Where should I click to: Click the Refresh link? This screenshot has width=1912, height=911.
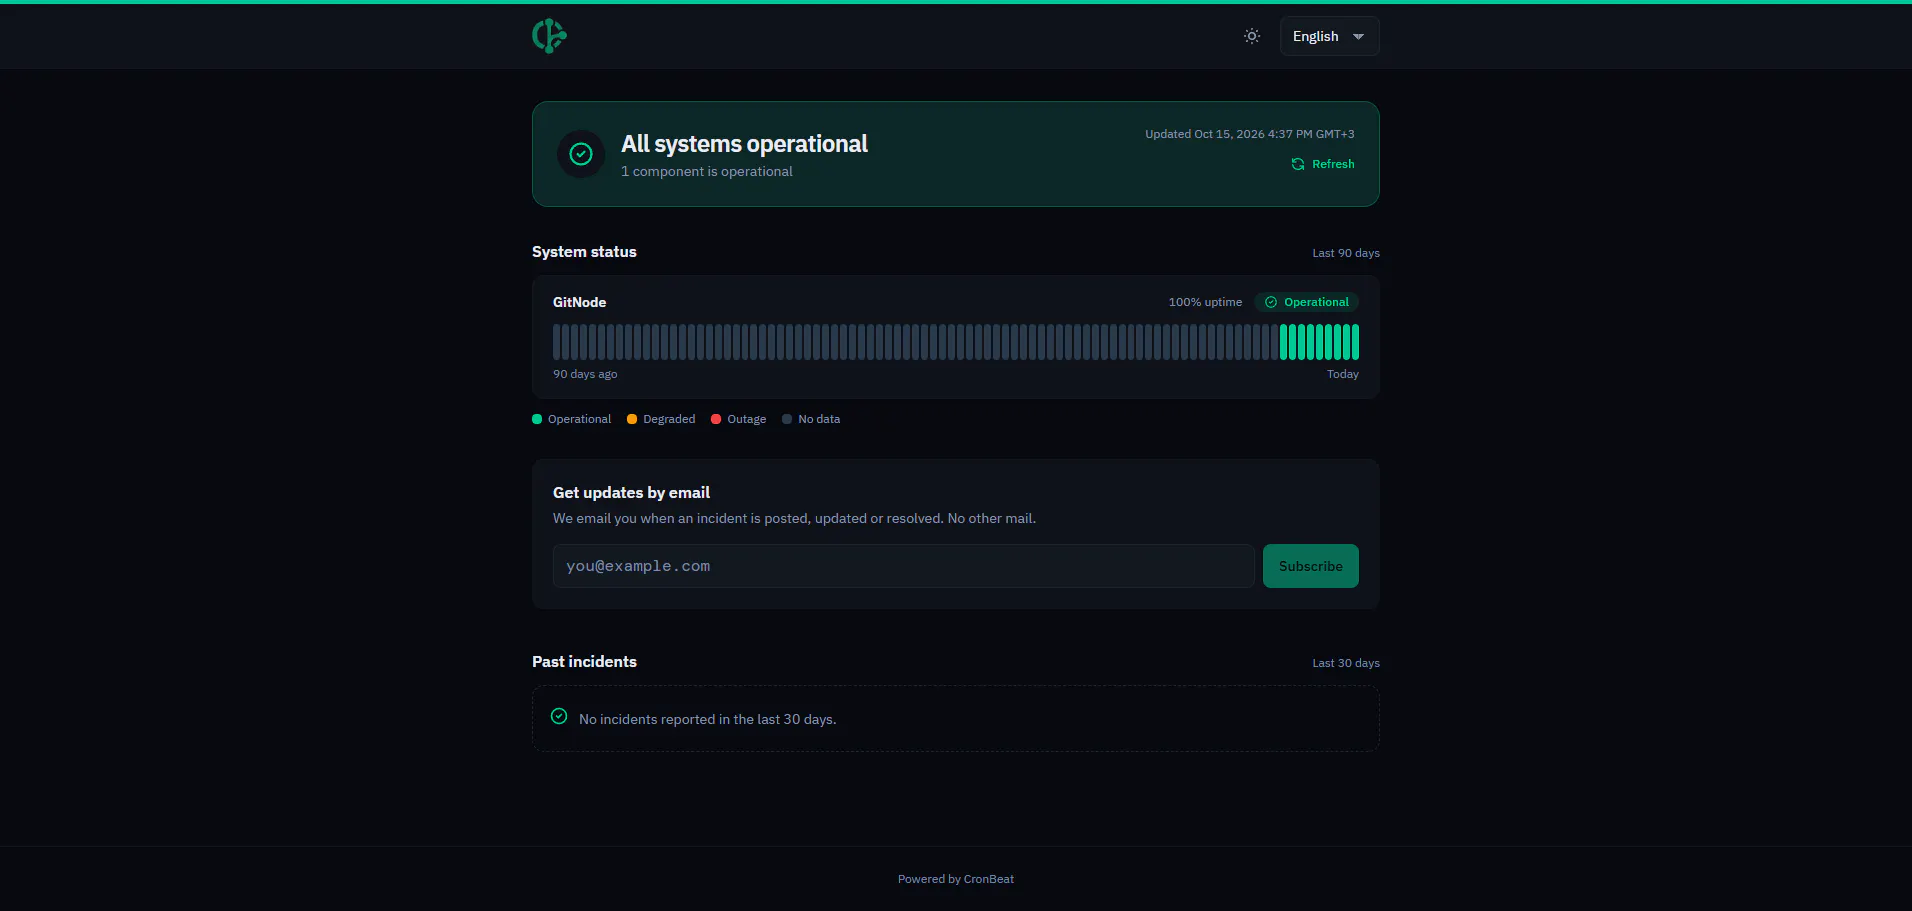tap(1323, 164)
